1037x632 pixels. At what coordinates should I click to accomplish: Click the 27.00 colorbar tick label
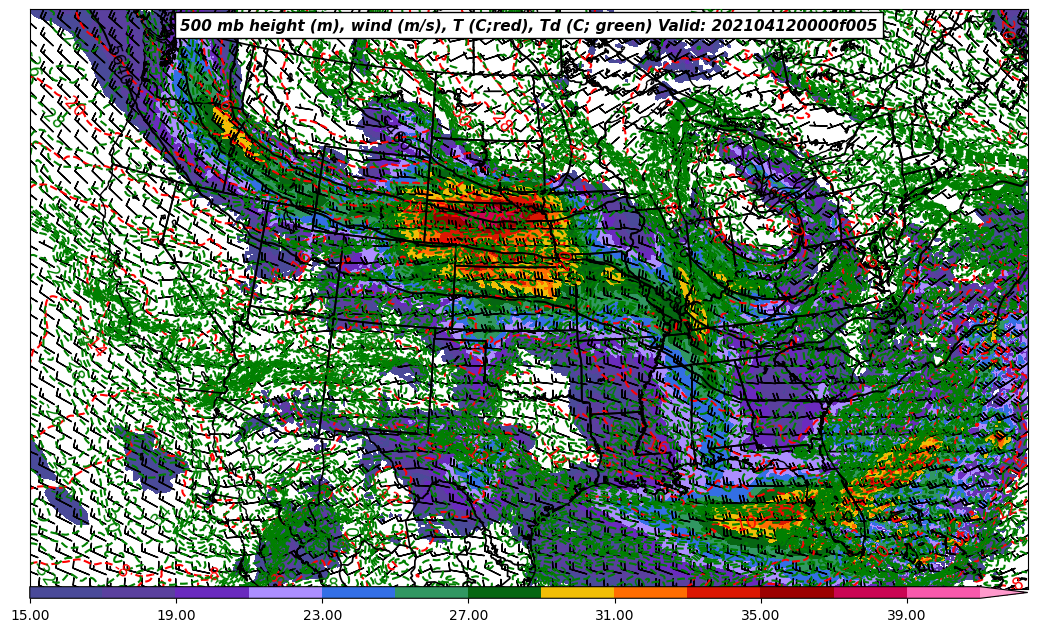click(468, 615)
